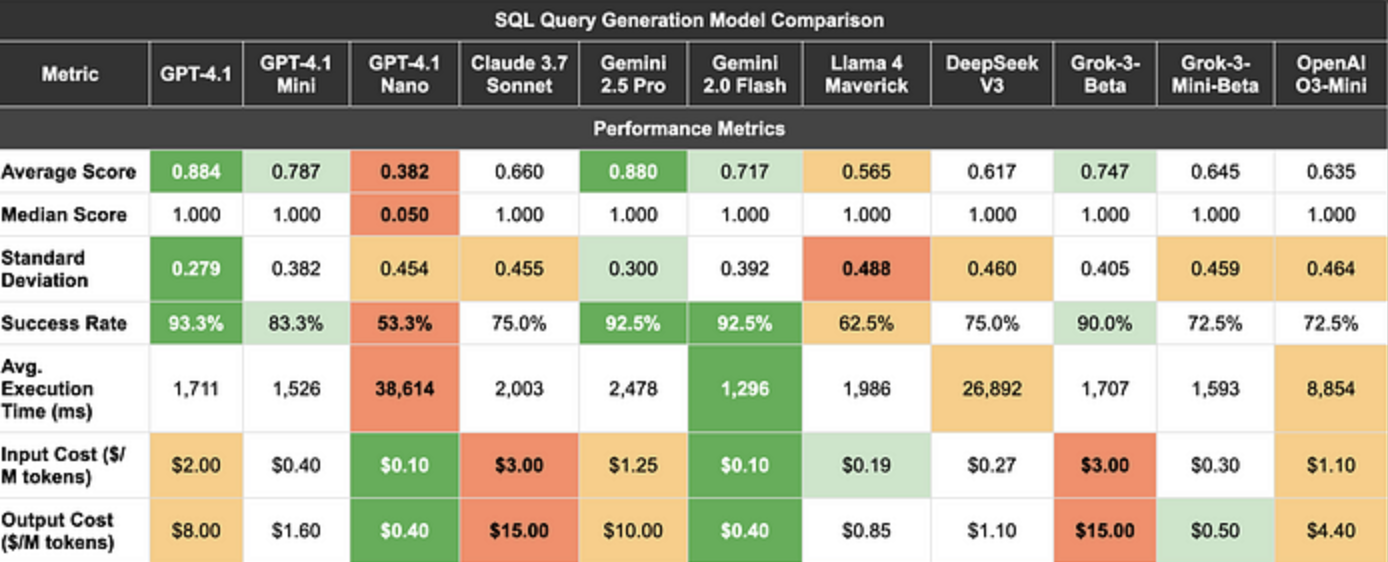Select the Gemini 2.0 Flash column header
The height and width of the screenshot is (562, 1388).
pos(745,74)
